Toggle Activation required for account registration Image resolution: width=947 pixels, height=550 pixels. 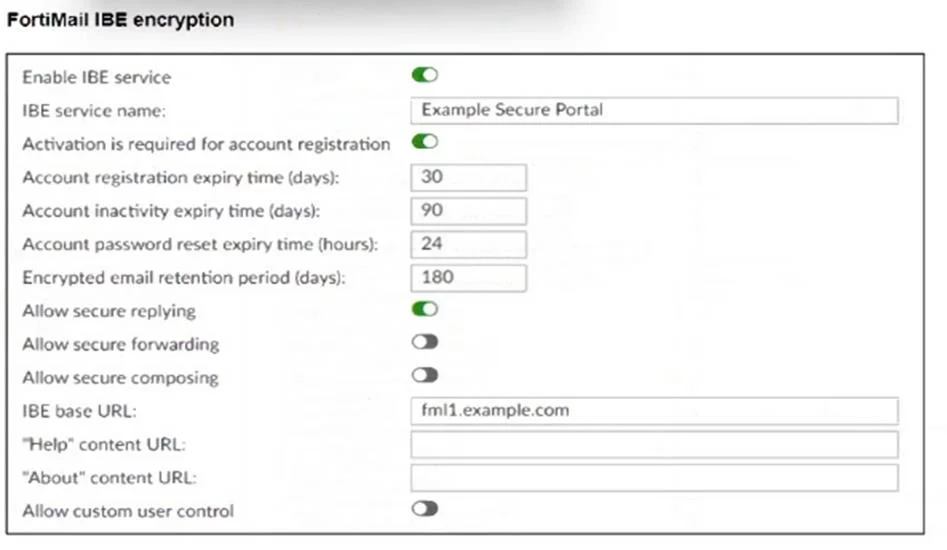click(x=425, y=142)
